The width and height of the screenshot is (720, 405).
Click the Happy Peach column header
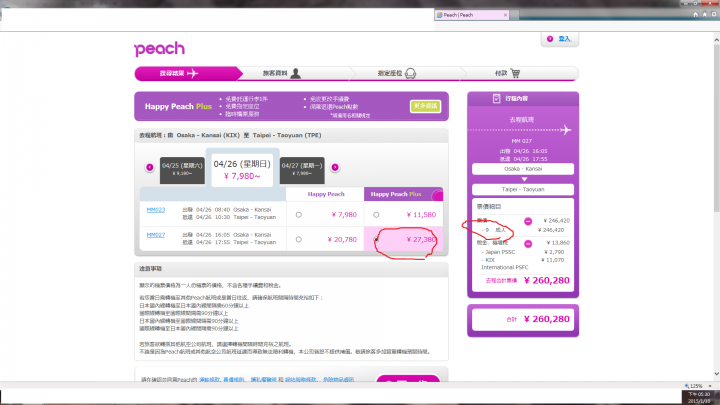[x=326, y=194]
